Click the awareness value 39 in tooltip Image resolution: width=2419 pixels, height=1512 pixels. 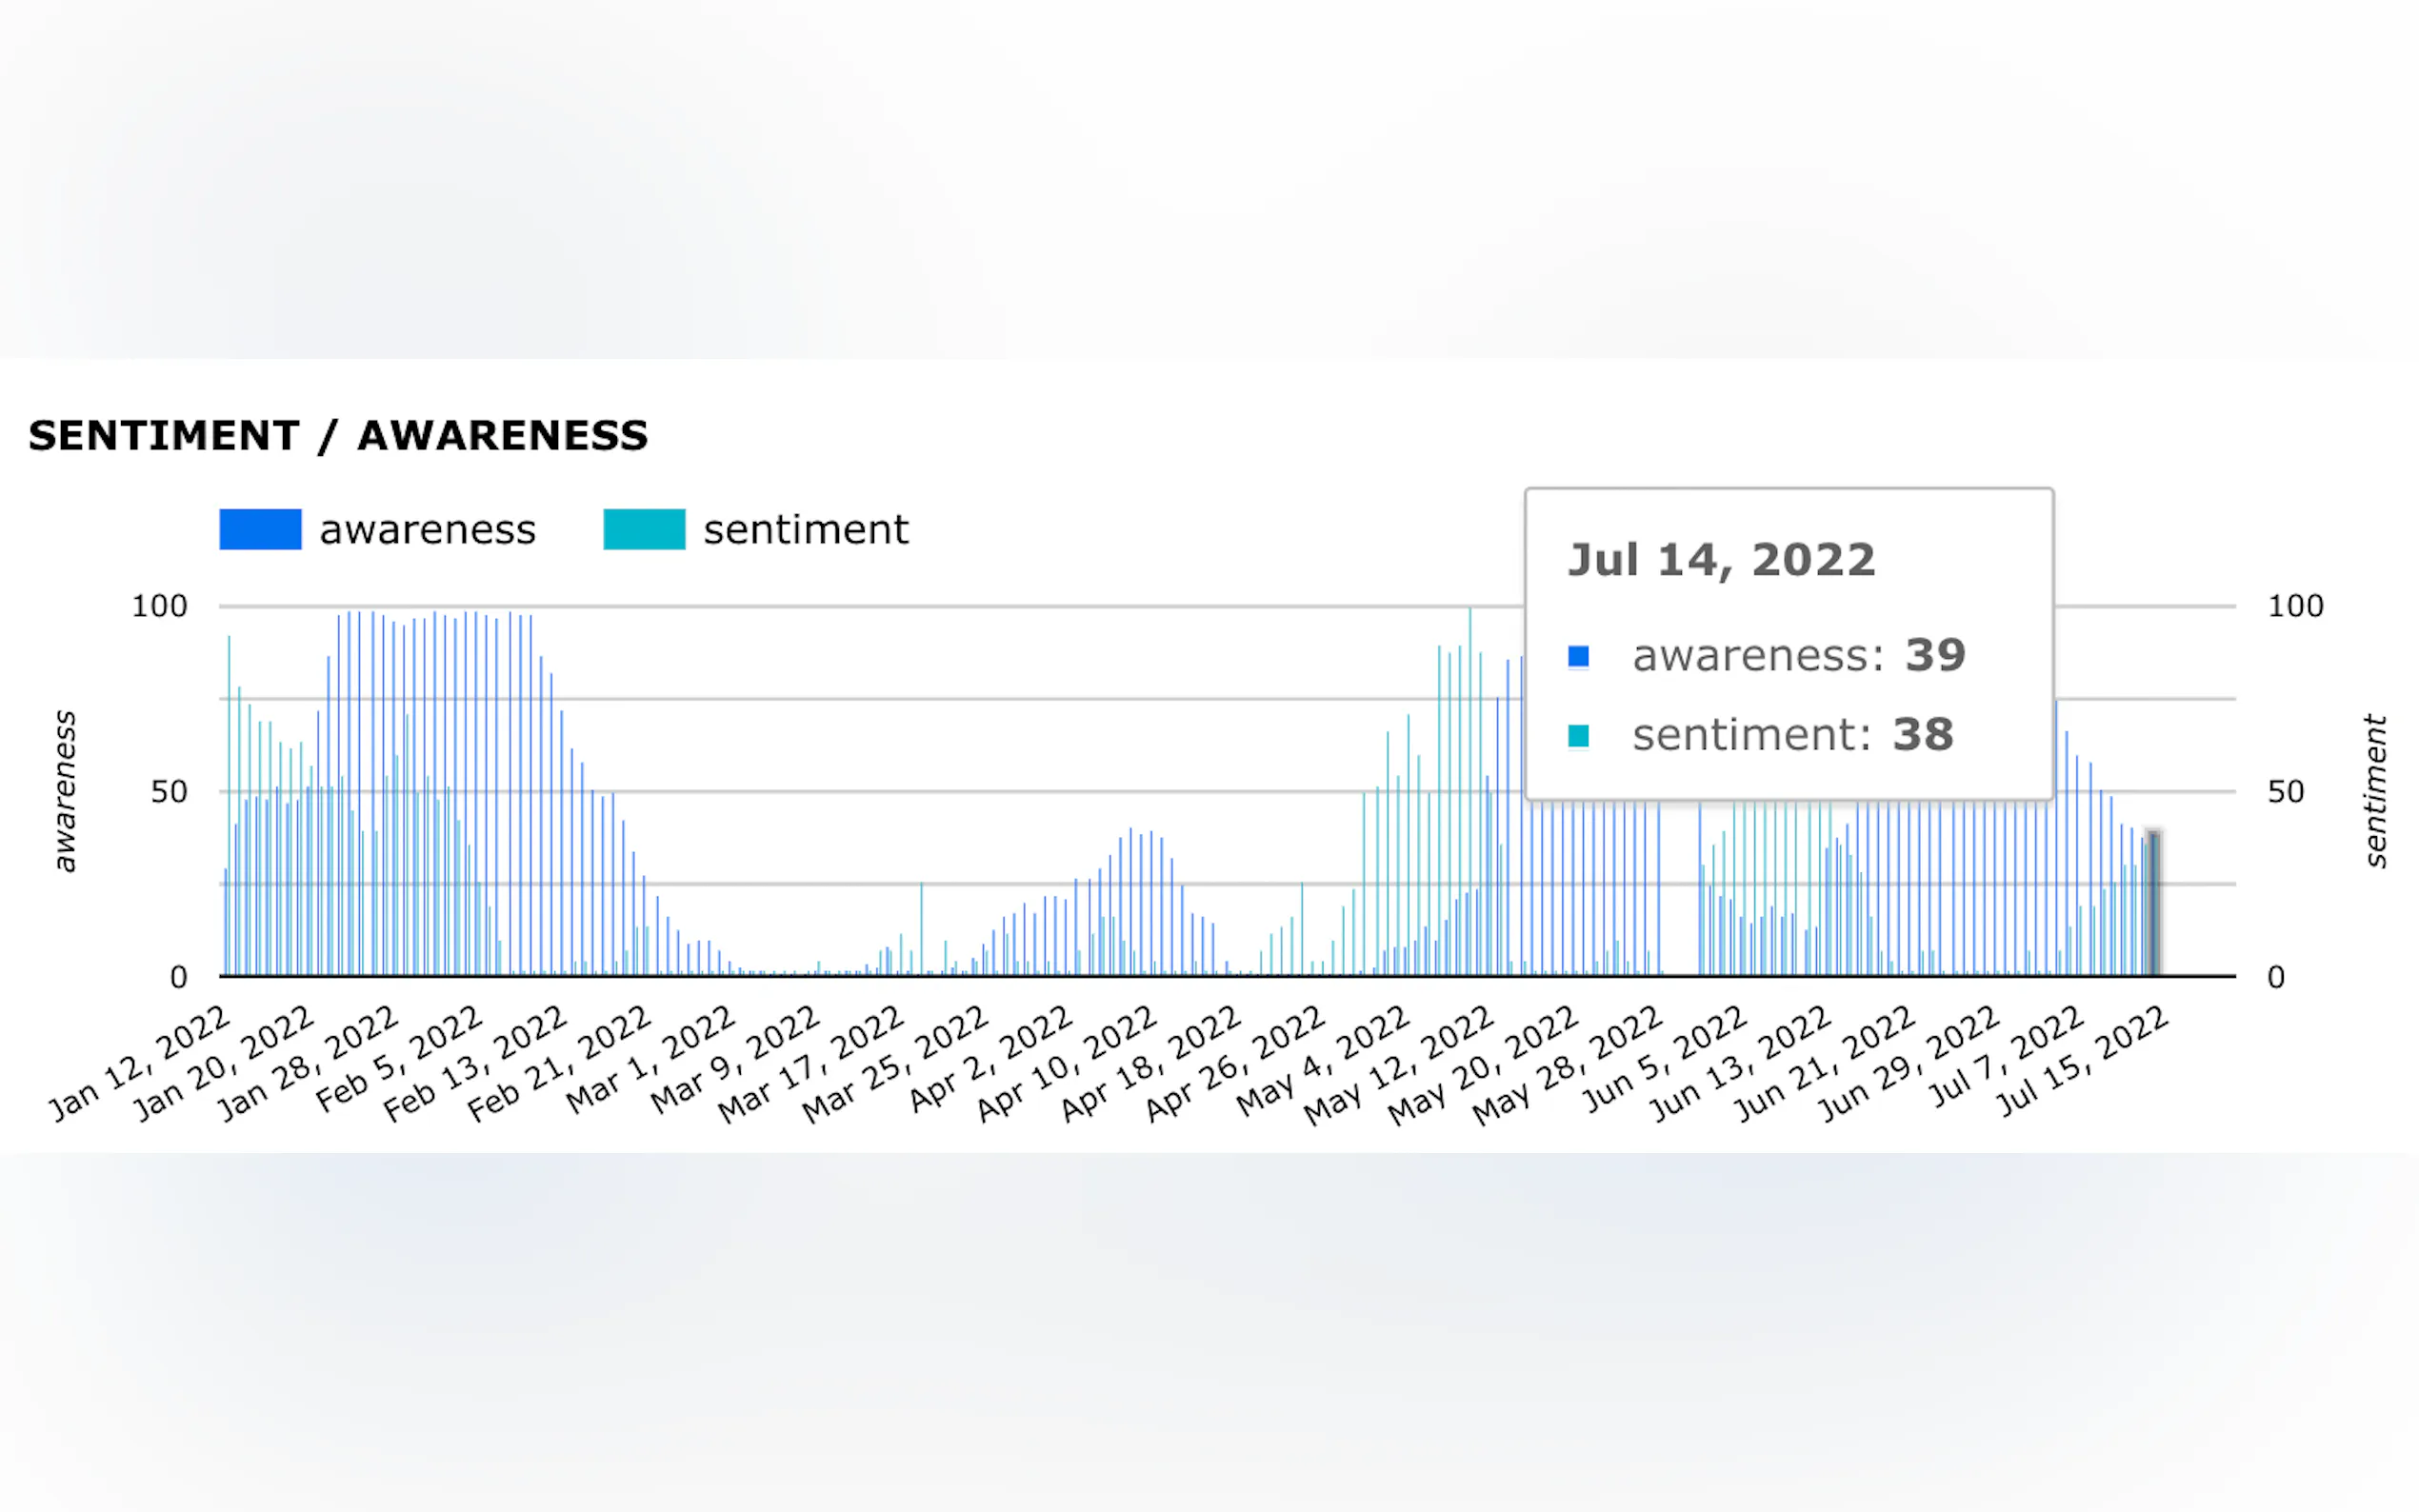pyautogui.click(x=1935, y=656)
